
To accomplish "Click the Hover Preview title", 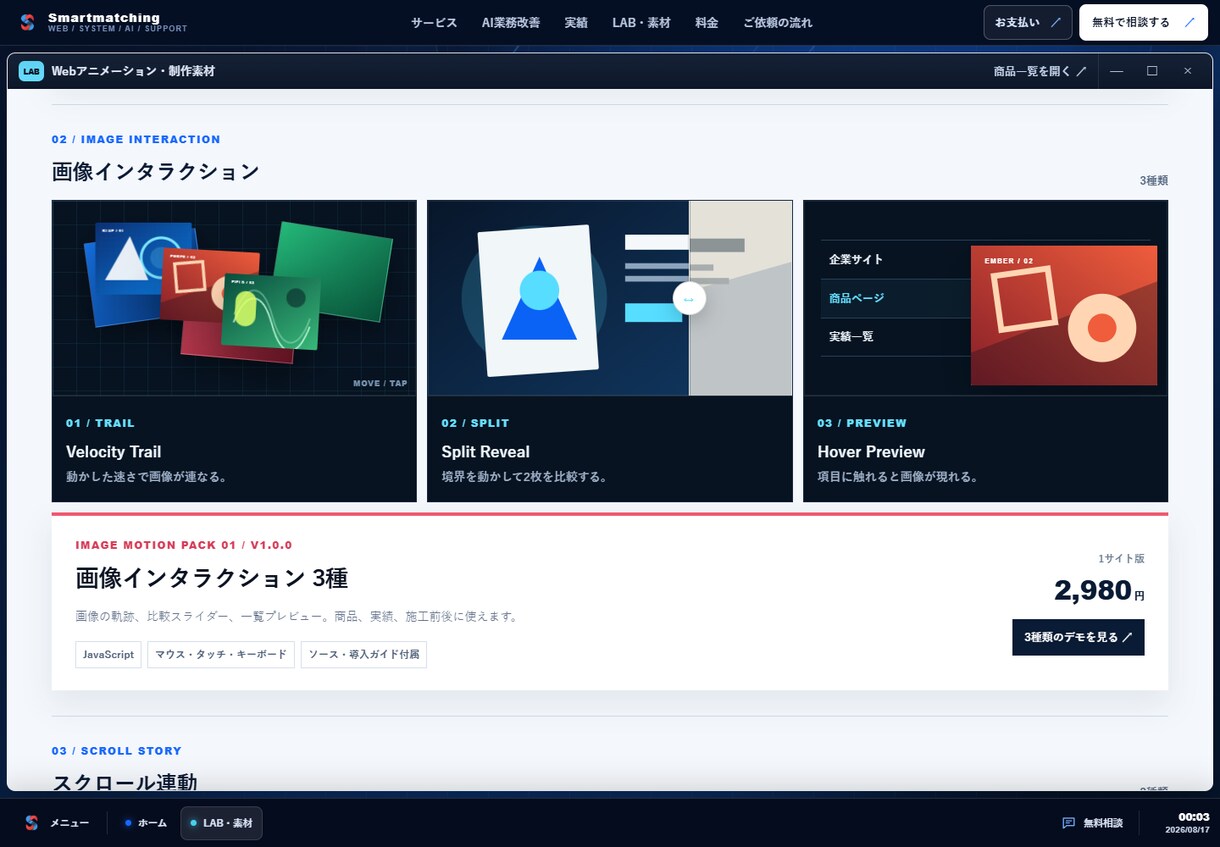I will (871, 452).
